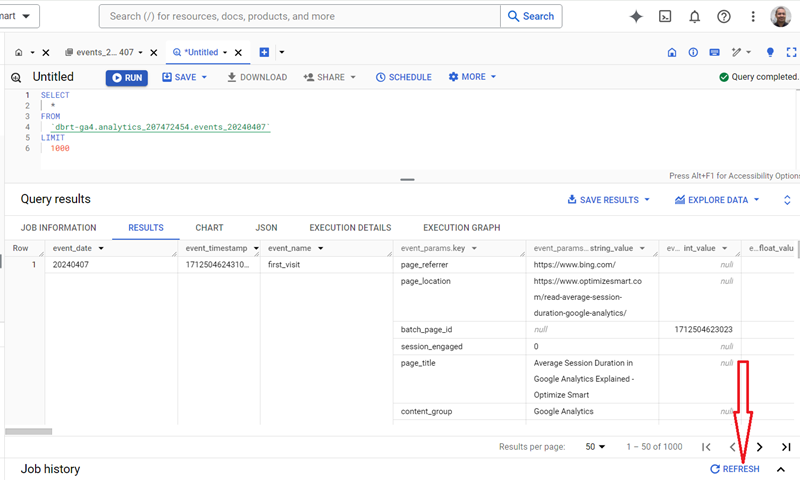
Task: Open the project selector dropdown
Action: click(x=18, y=16)
